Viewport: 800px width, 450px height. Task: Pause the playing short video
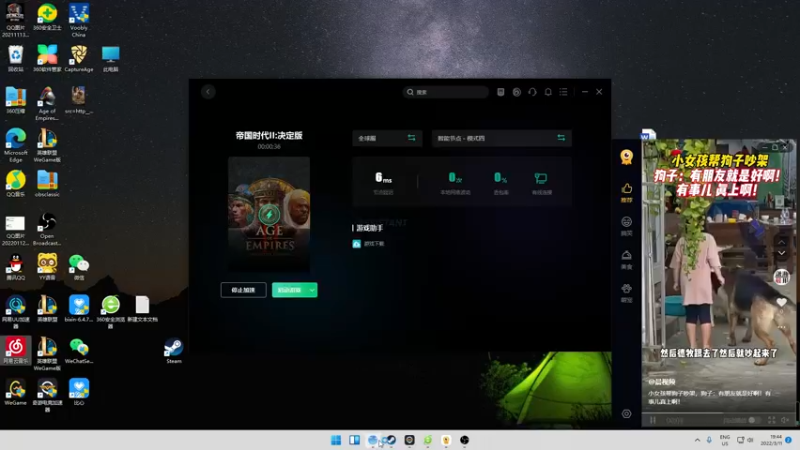[653, 420]
